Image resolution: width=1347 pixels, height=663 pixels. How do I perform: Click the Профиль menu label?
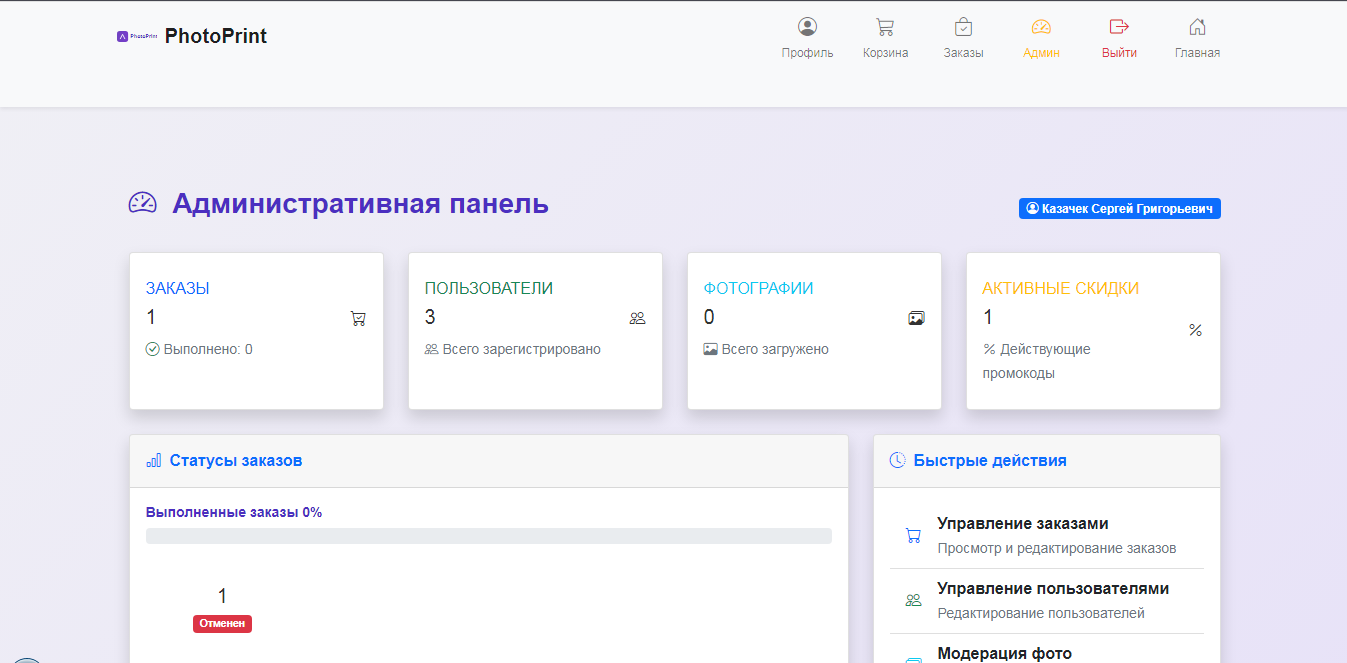tap(807, 53)
